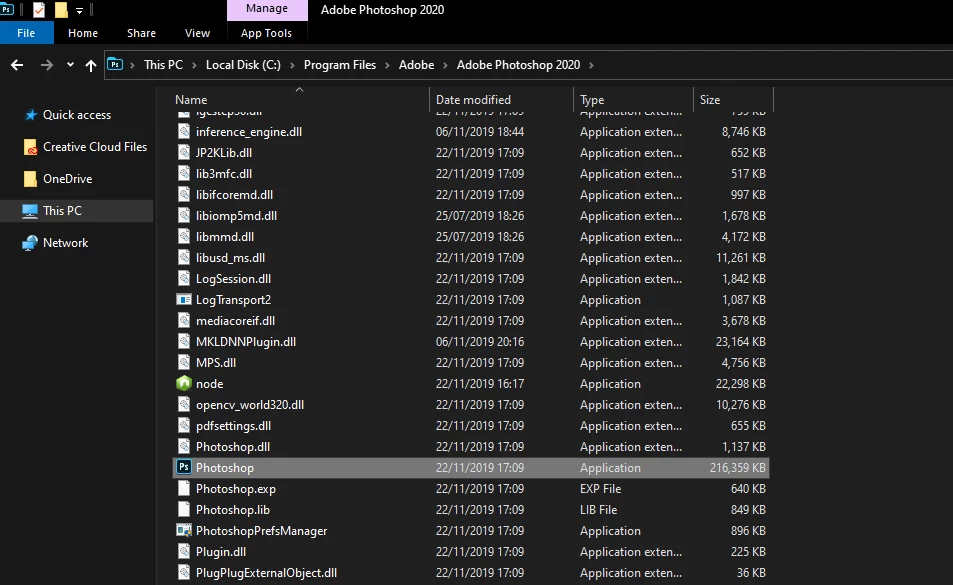Viewport: 953px width, 585px height.
Task: Sort by Date modified column
Action: click(473, 100)
